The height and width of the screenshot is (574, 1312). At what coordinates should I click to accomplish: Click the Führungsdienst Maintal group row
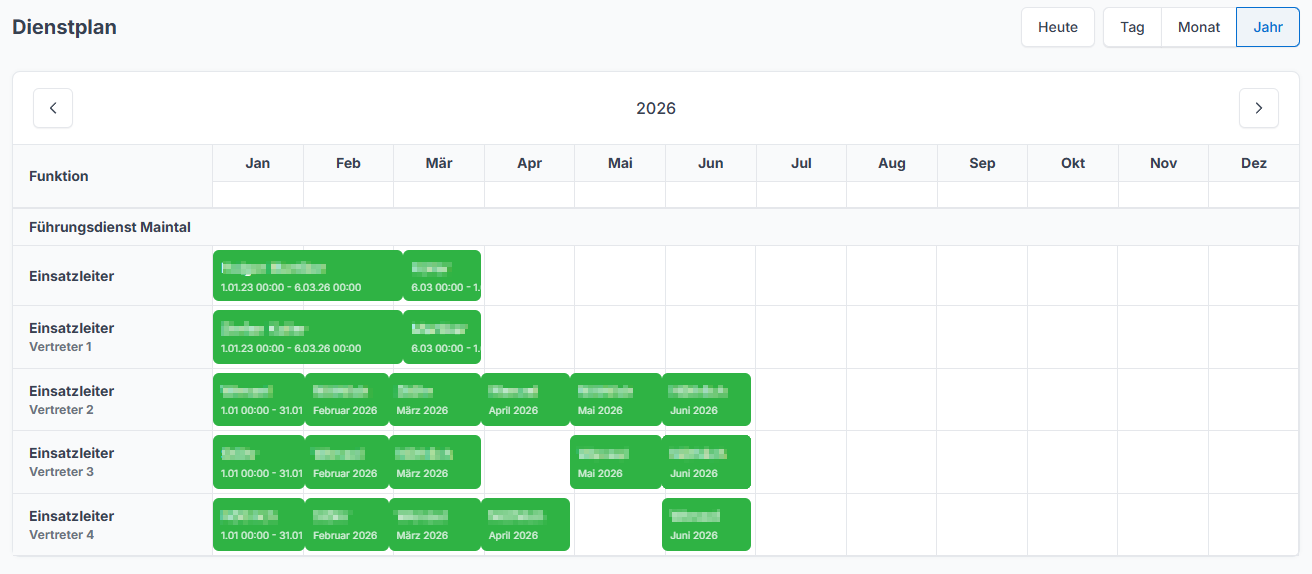pos(656,227)
